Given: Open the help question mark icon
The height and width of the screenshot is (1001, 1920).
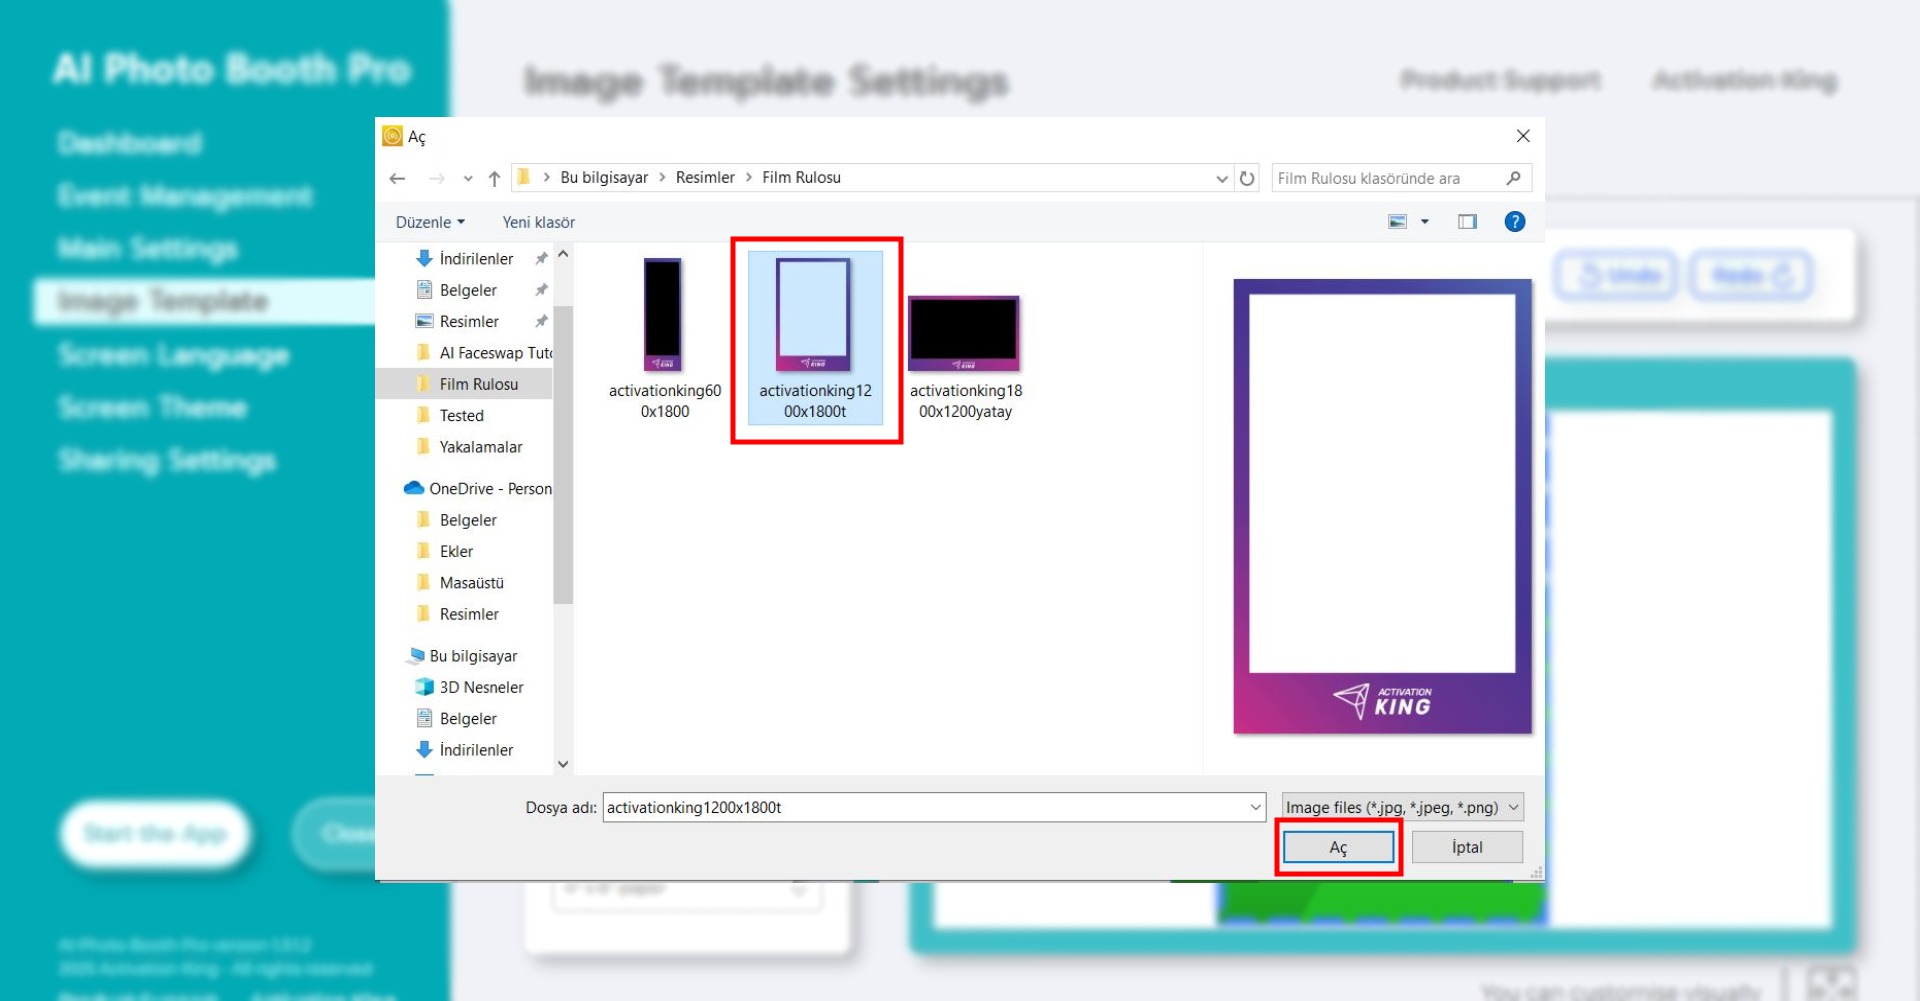Looking at the screenshot, I should tap(1514, 222).
